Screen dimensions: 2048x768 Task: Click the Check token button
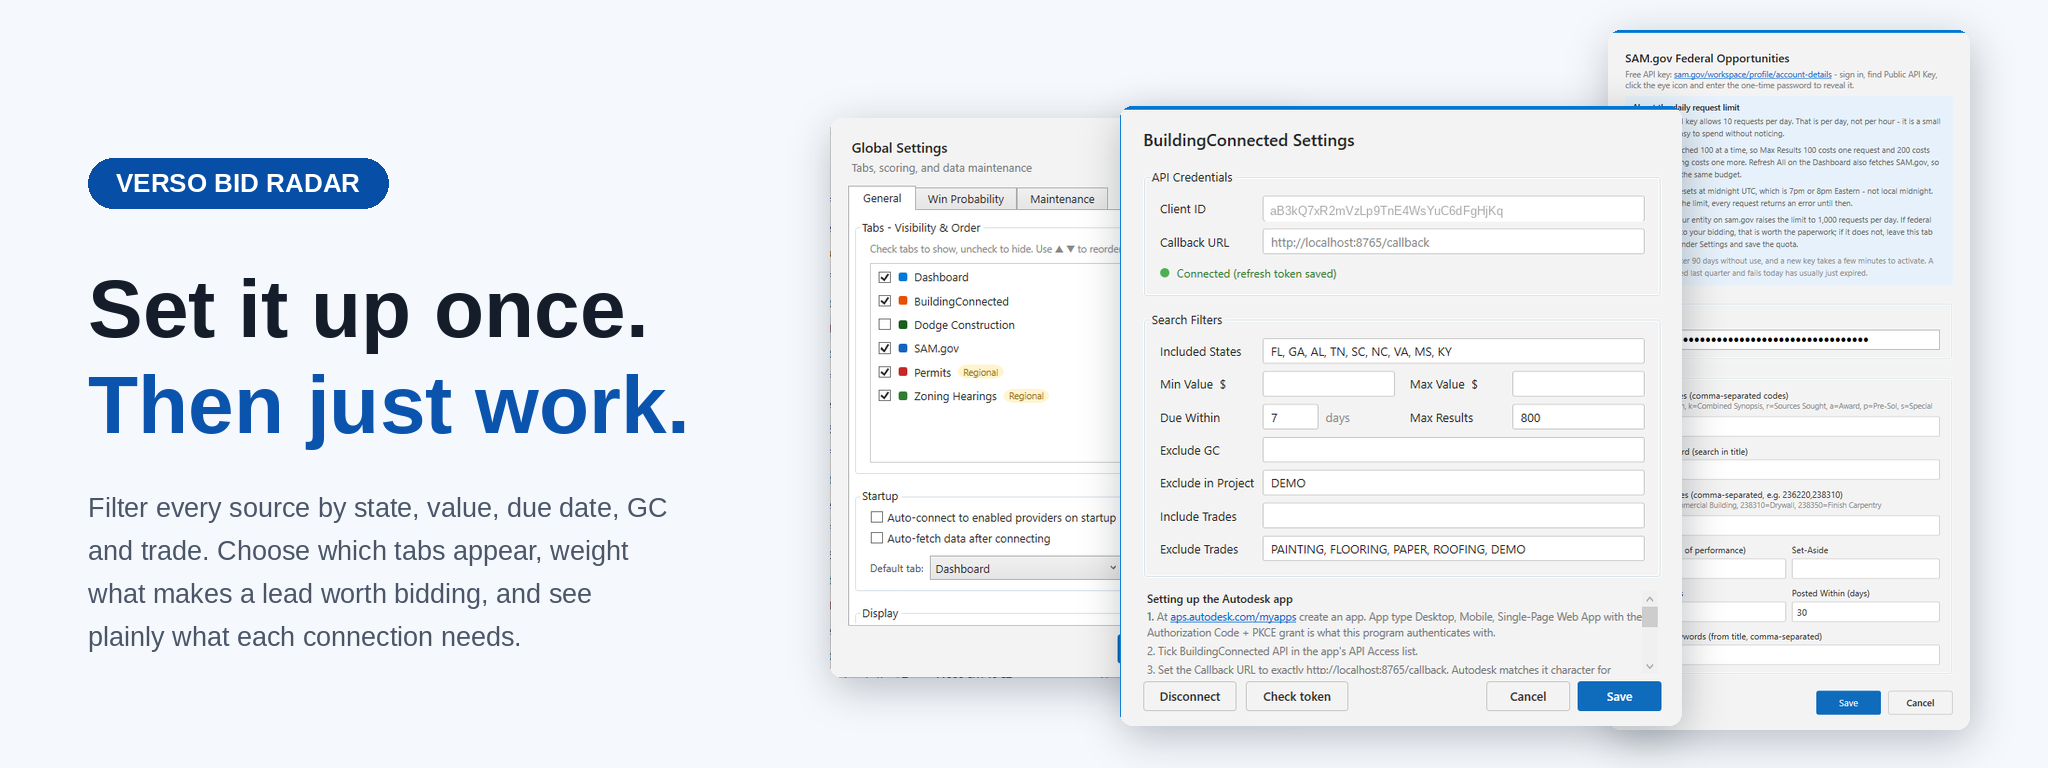pyautogui.click(x=1296, y=696)
